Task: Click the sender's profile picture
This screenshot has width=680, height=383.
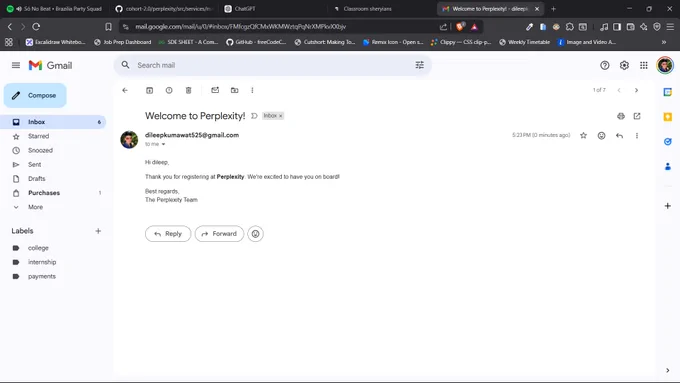Action: point(129,140)
